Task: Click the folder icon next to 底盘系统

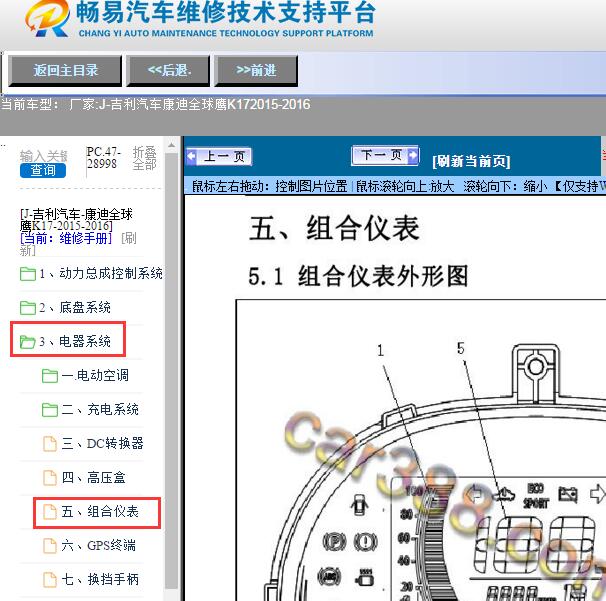Action: click(28, 308)
